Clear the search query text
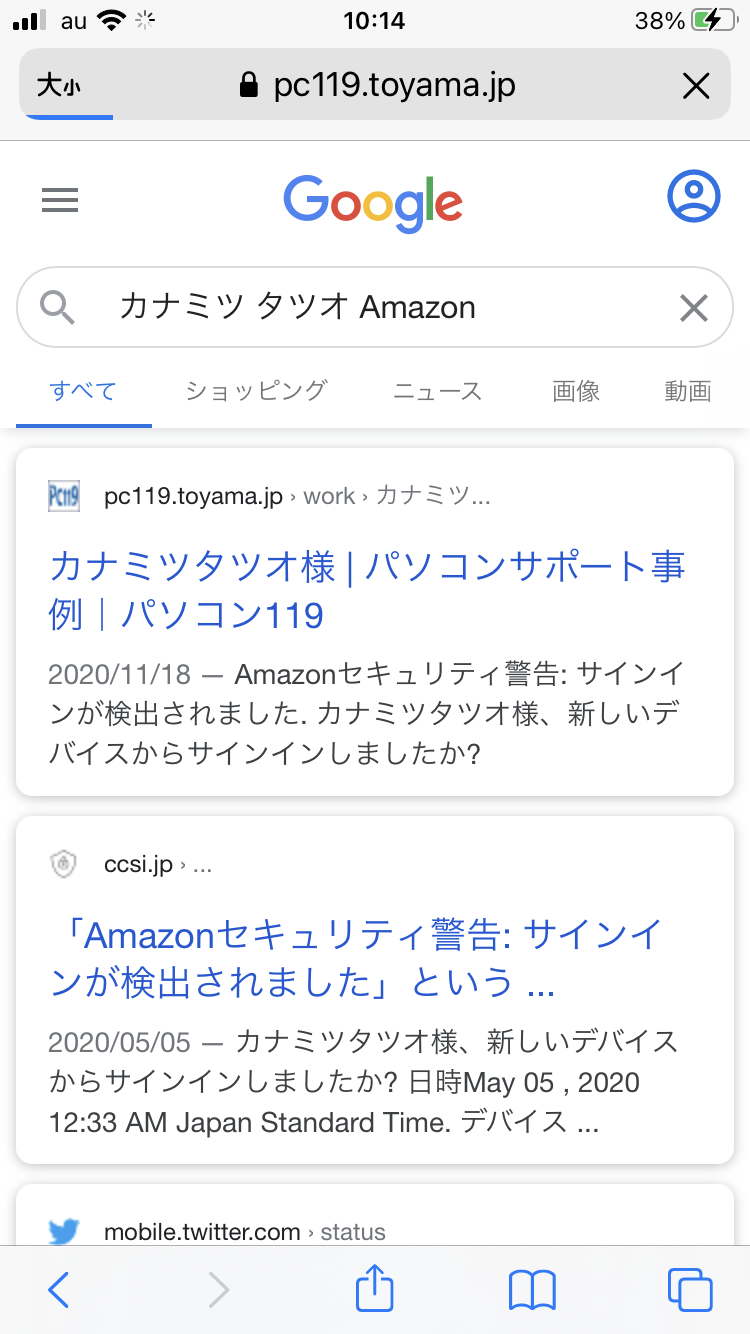This screenshot has height=1334, width=750. point(693,308)
